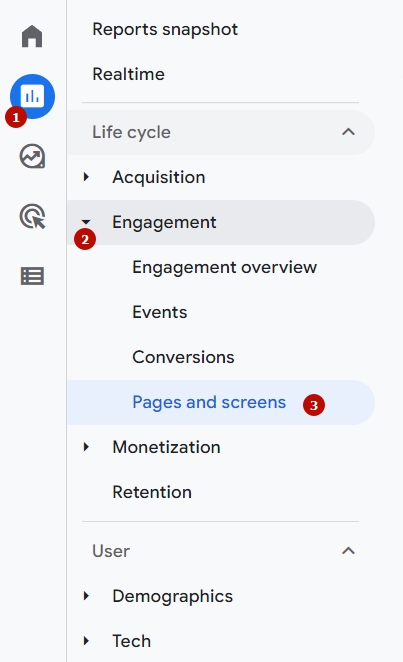
Task: Open the Realtime report
Action: point(128,74)
